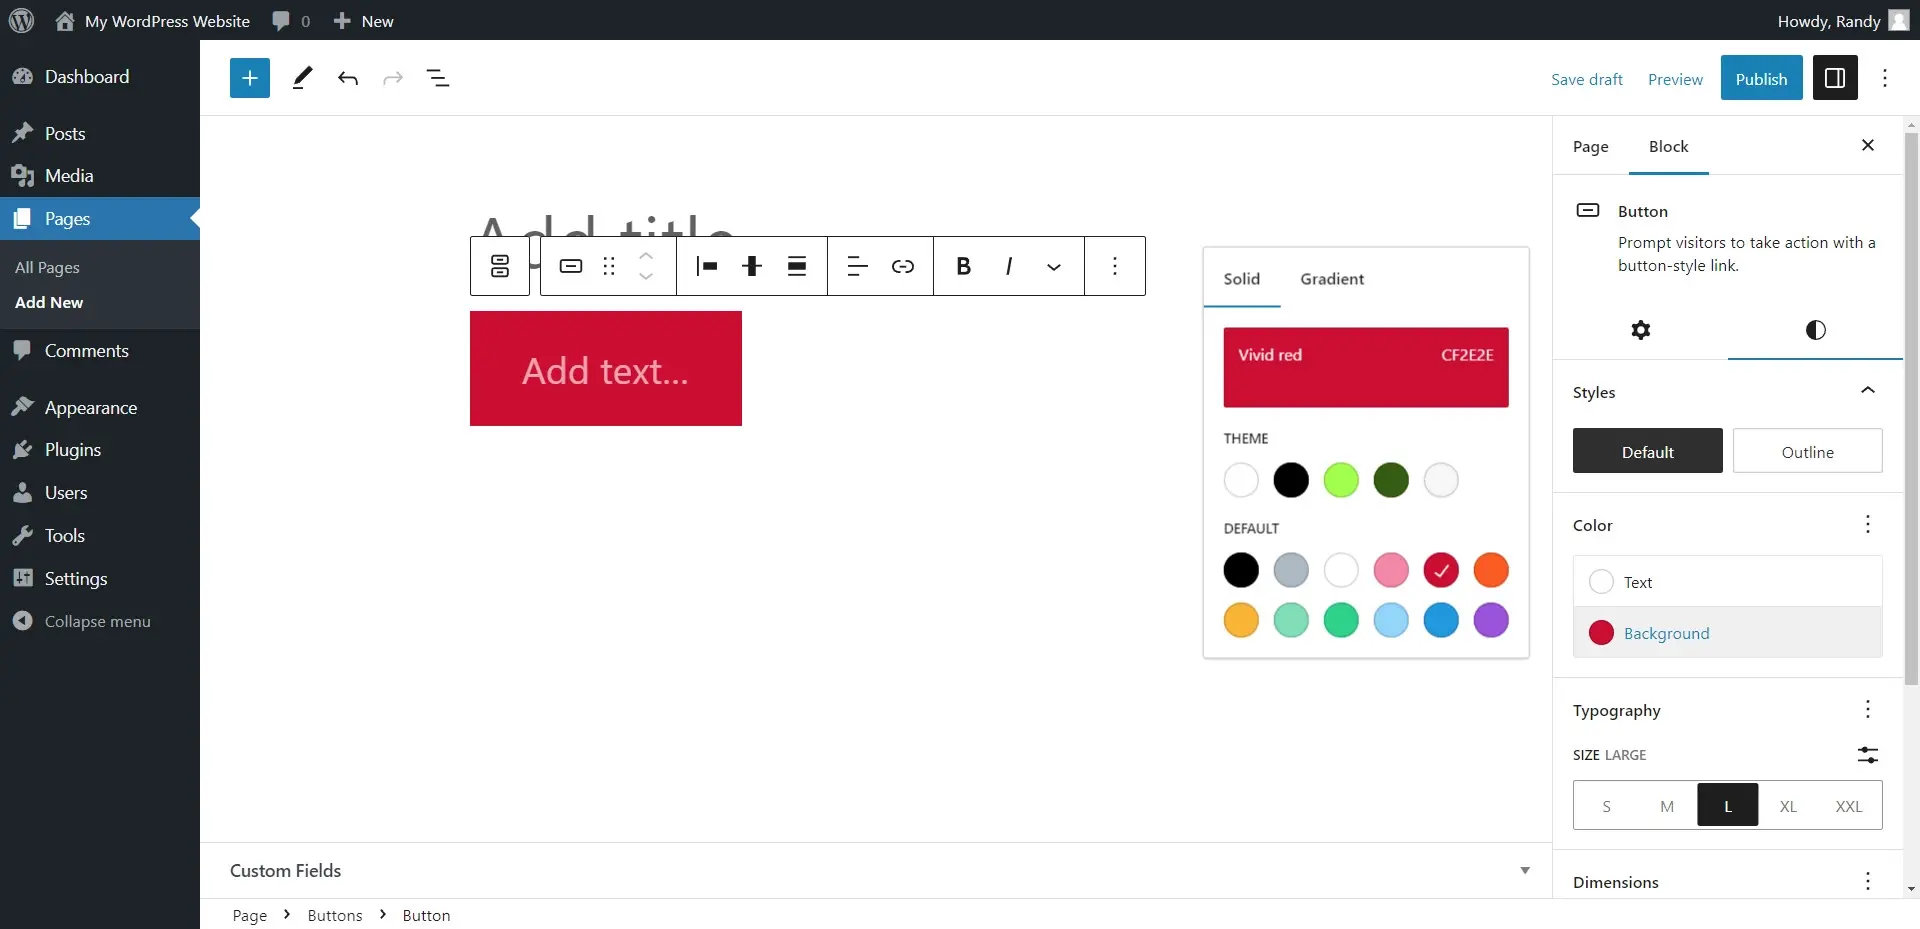
Task: Click the link icon in block toolbar
Action: coord(902,266)
